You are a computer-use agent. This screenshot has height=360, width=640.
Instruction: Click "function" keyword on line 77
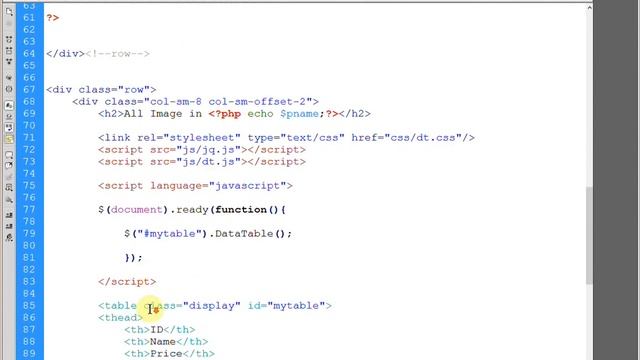coord(241,210)
